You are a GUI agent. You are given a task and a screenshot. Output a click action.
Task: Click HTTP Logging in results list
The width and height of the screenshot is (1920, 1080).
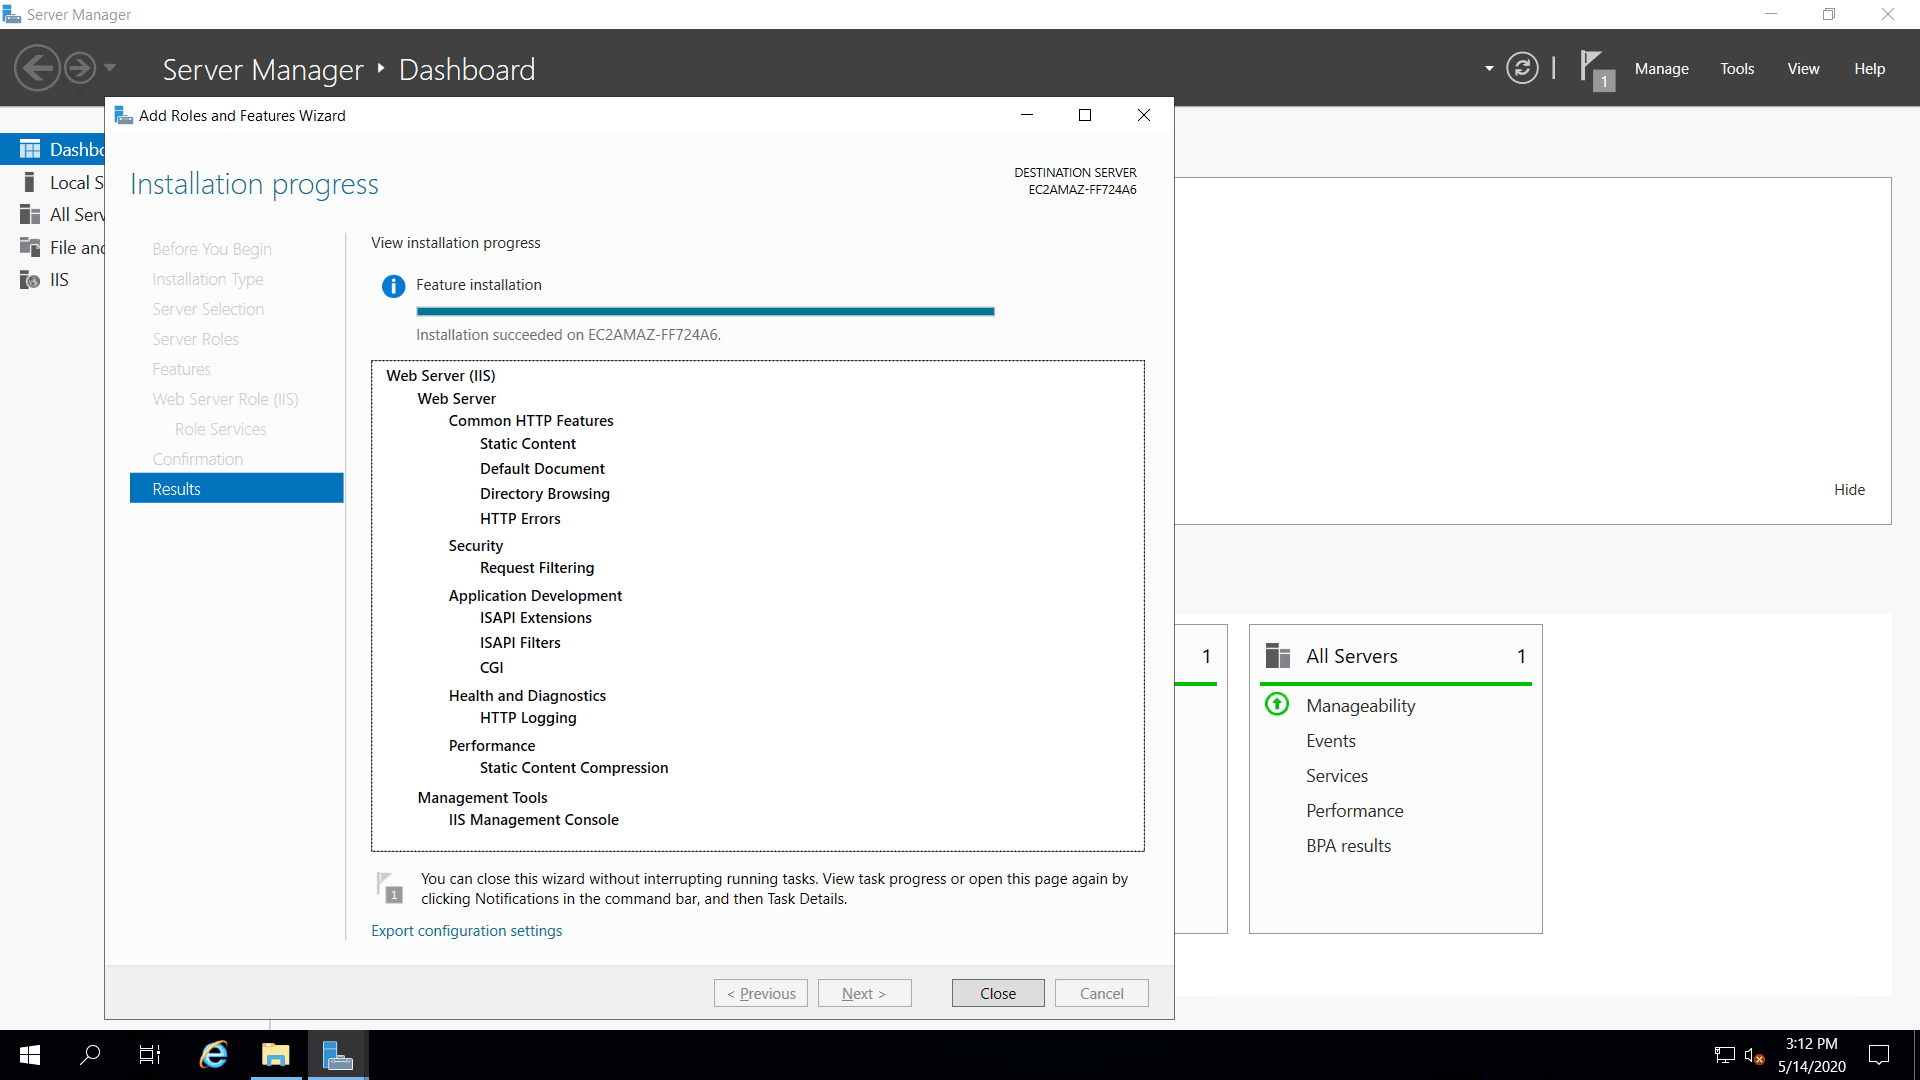click(528, 718)
